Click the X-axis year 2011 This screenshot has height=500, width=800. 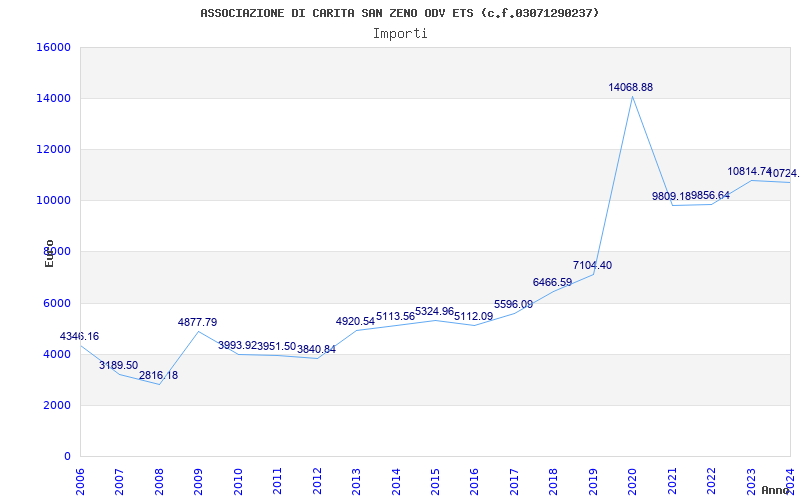[x=278, y=480]
